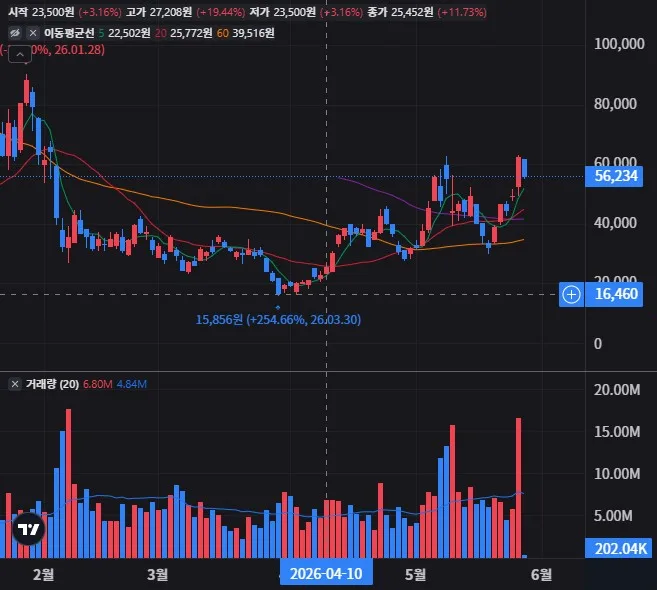Click the 16,460 crosshair price label
This screenshot has height=590, width=657.
pyautogui.click(x=614, y=294)
